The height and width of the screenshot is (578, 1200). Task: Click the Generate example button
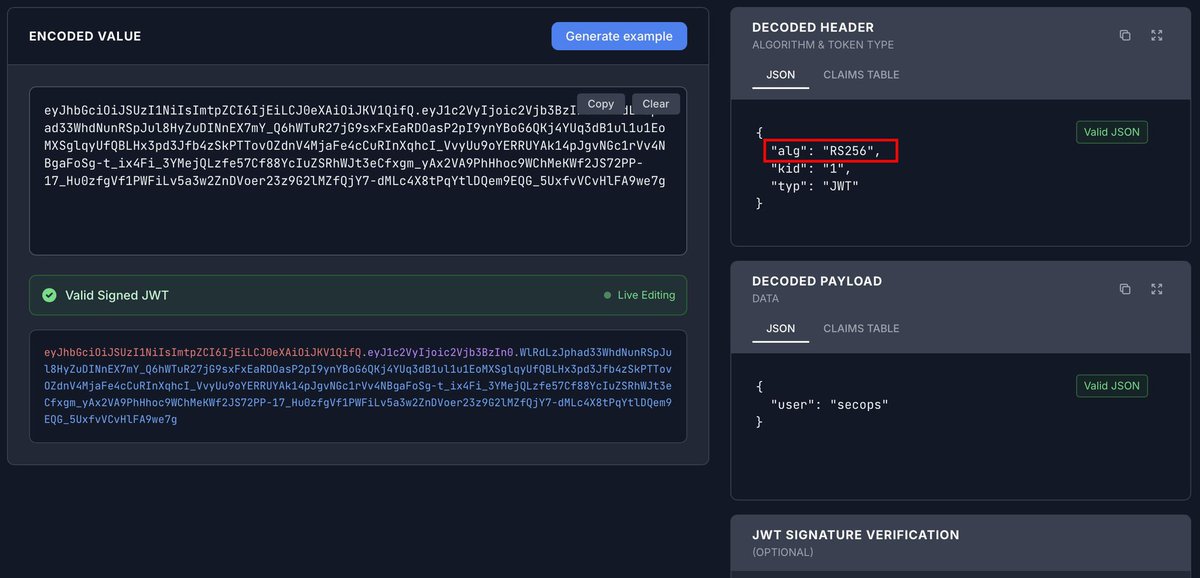(x=617, y=35)
